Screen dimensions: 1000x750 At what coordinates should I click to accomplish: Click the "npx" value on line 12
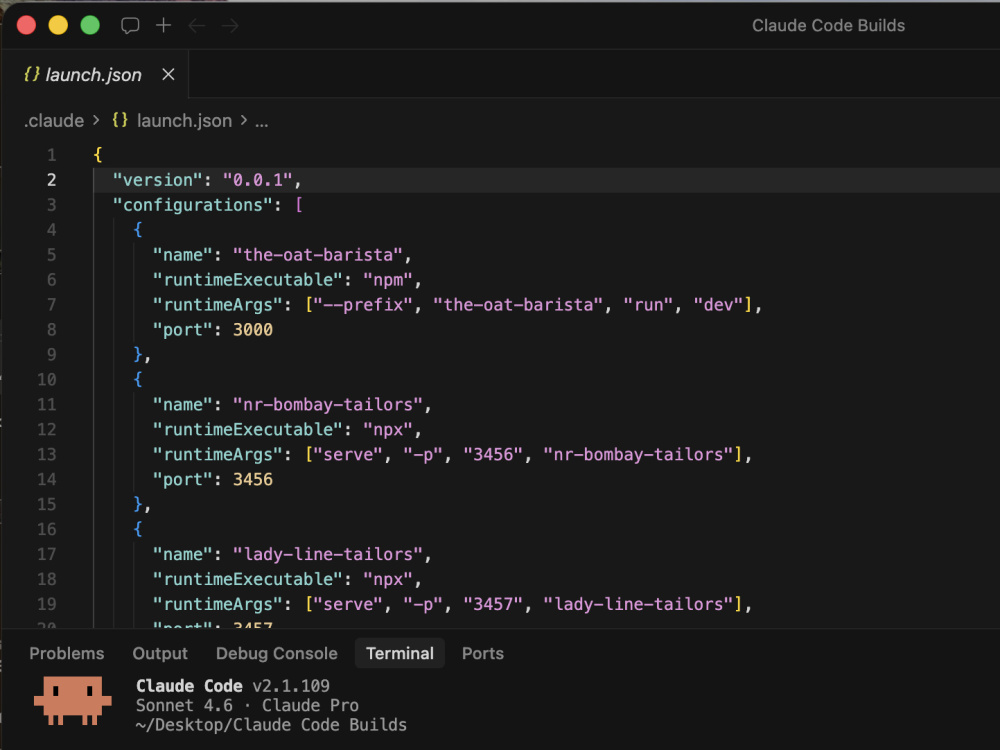(388, 429)
